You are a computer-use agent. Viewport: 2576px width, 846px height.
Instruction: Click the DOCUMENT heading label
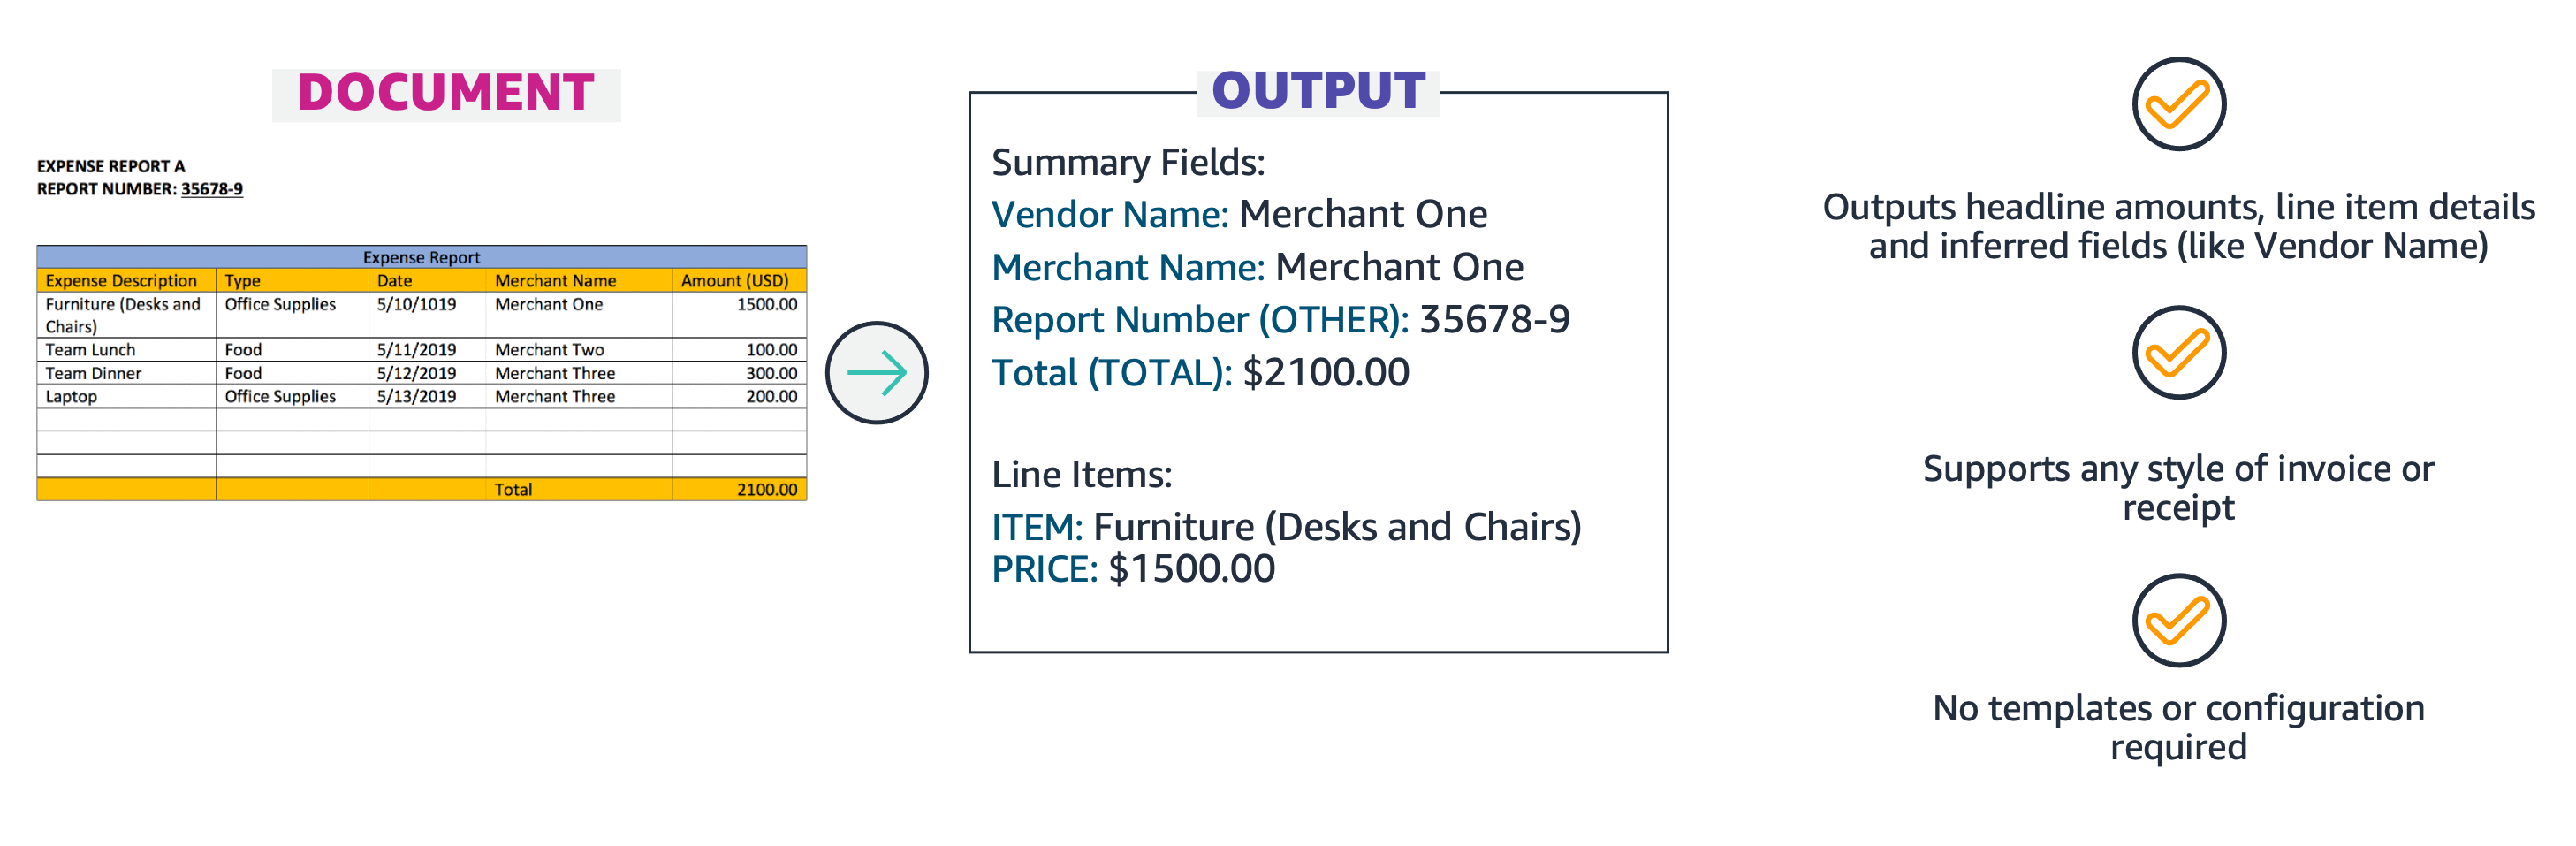[x=446, y=94]
